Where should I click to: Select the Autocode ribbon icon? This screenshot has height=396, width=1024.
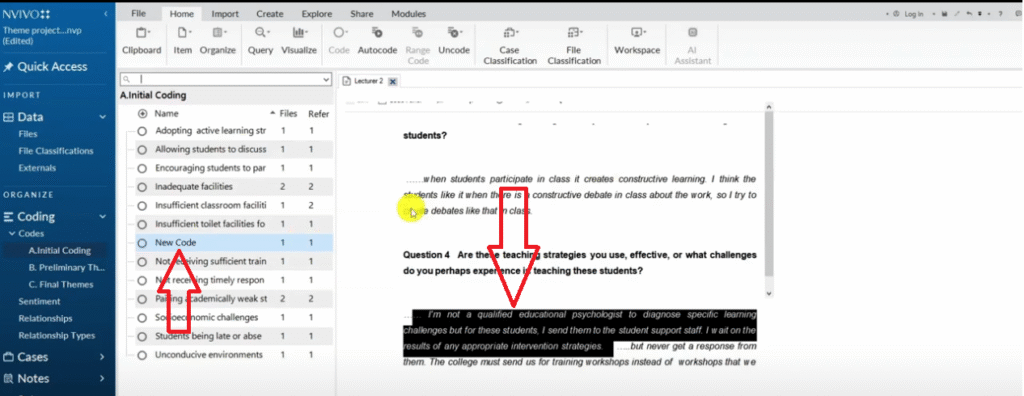point(377,33)
